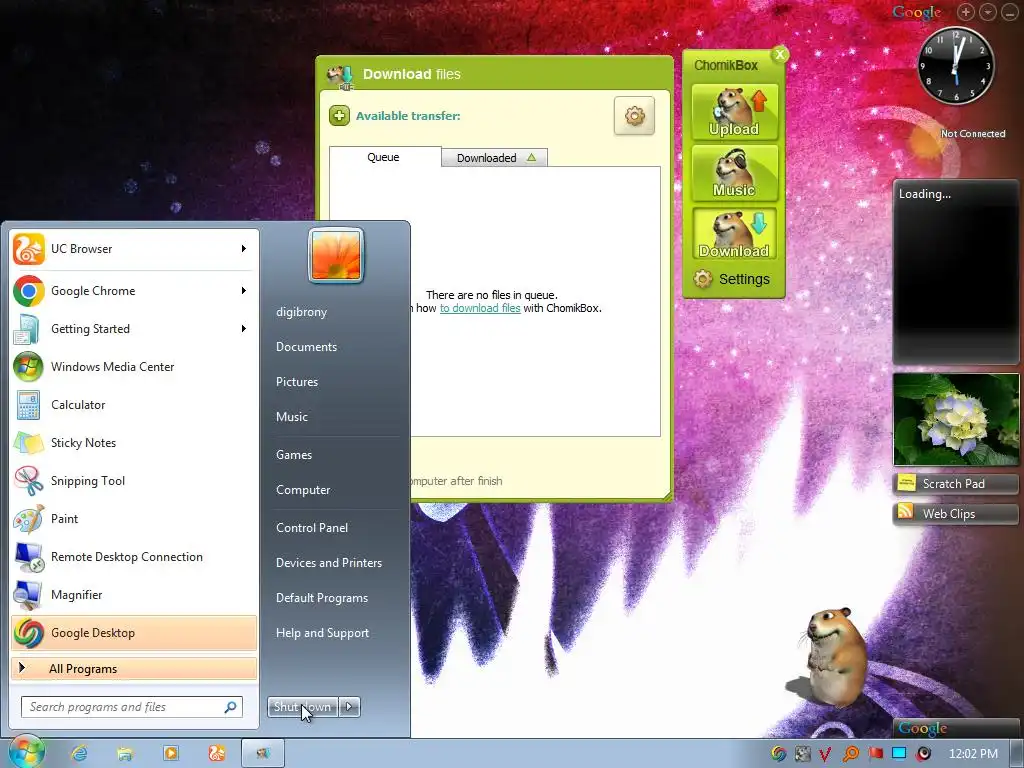Close the ChomikBox widget with green X

(779, 55)
